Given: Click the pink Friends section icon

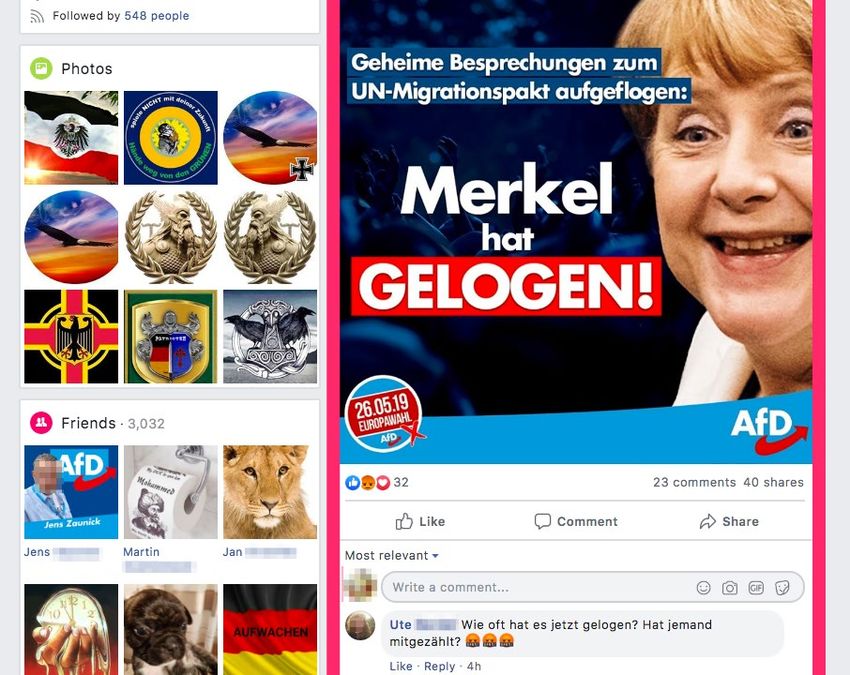Looking at the screenshot, I should 41,423.
